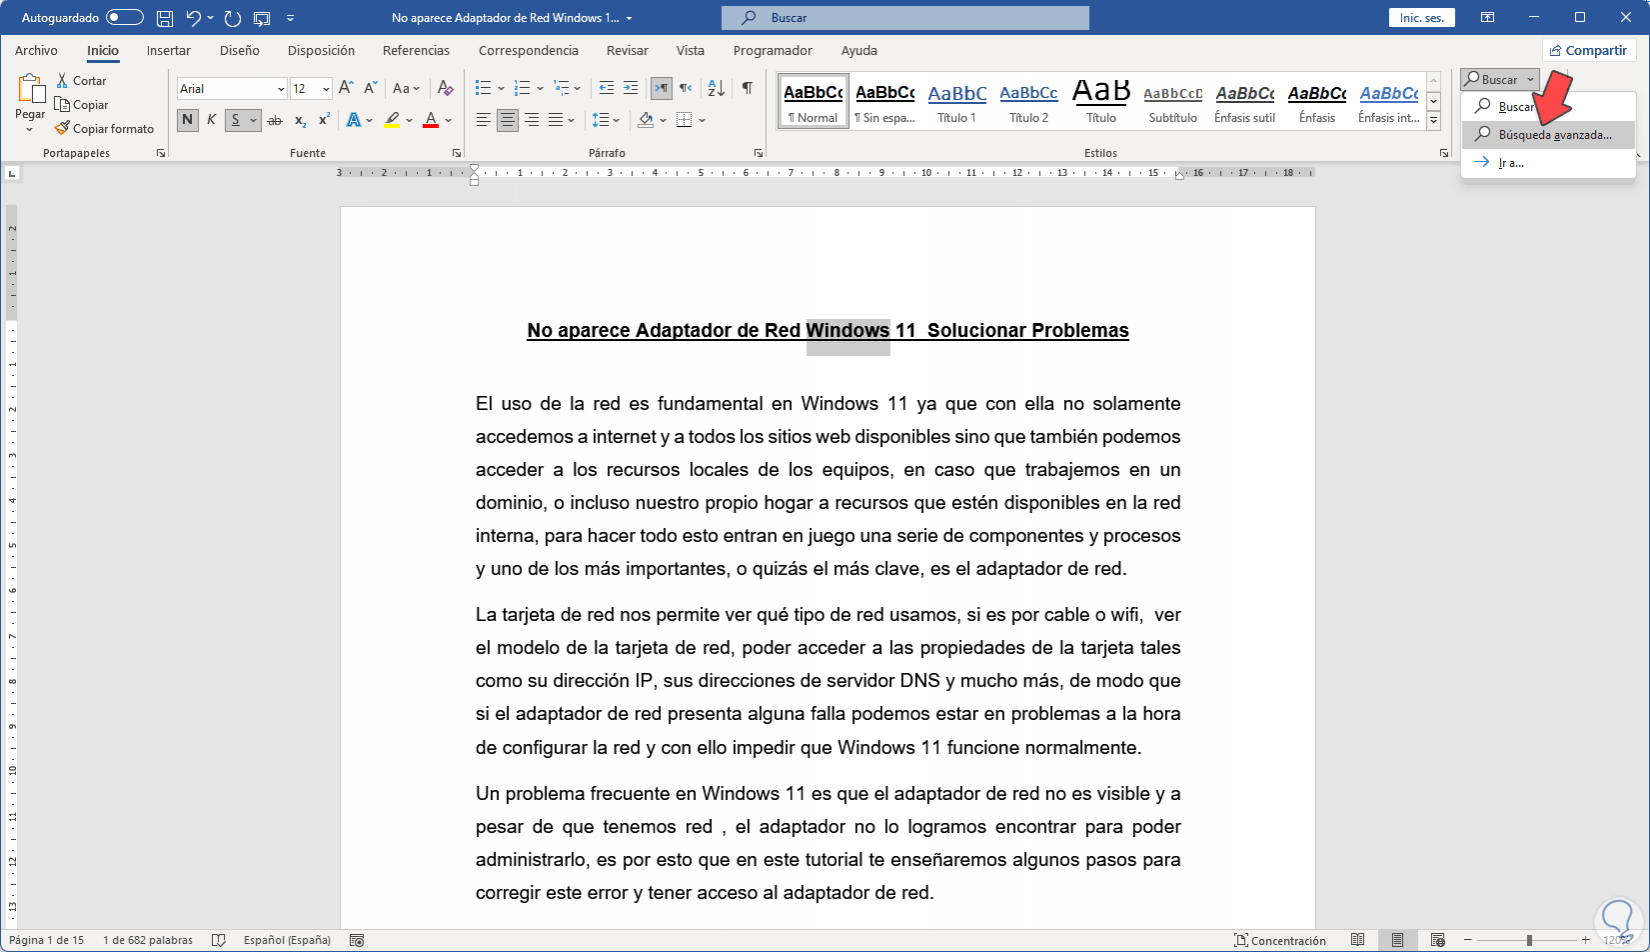Open Estilos dialog launcher
The image size is (1650, 952).
point(1444,153)
